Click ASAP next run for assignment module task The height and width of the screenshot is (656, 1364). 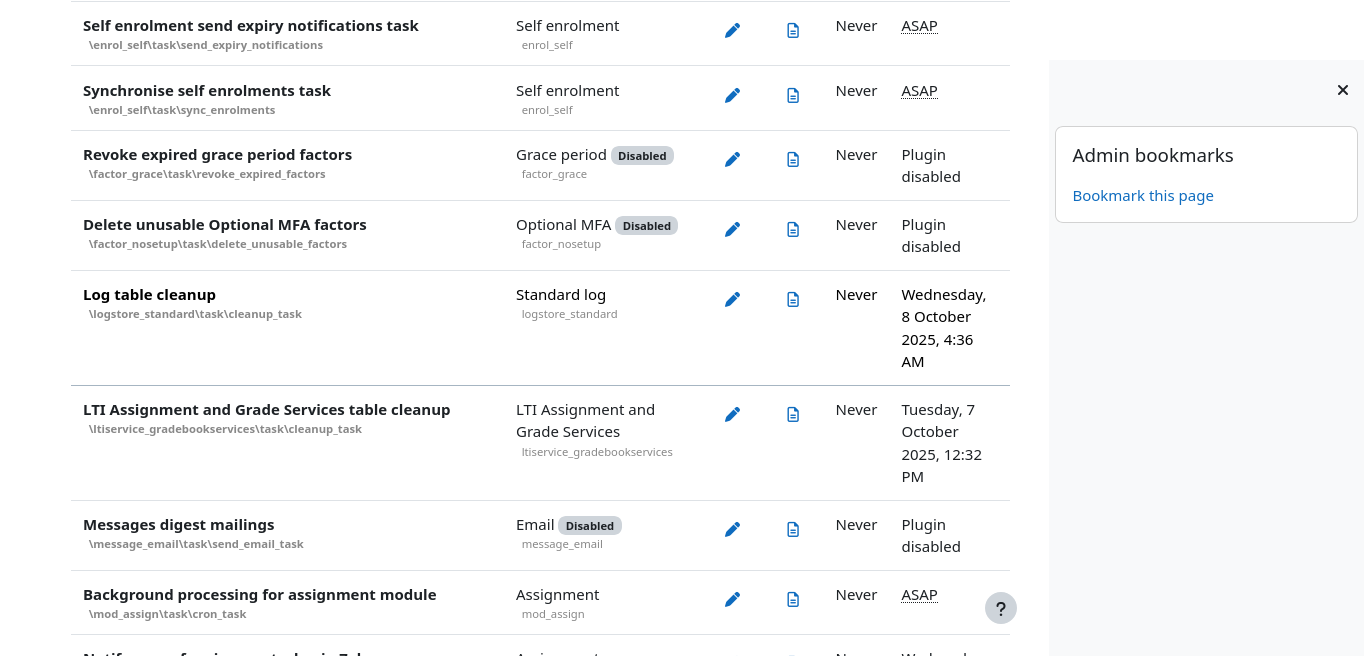tap(919, 595)
